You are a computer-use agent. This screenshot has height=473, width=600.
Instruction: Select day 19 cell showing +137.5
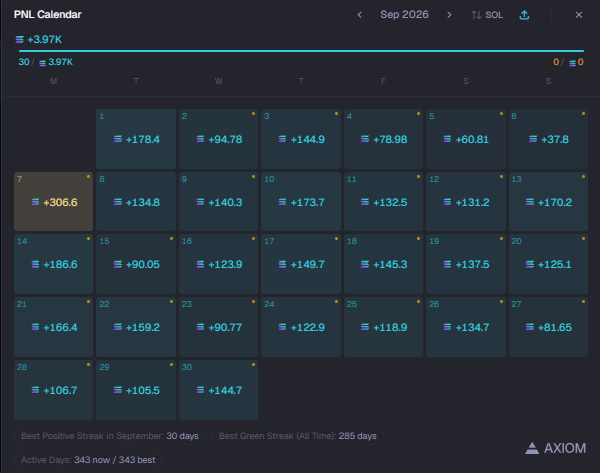tap(466, 264)
